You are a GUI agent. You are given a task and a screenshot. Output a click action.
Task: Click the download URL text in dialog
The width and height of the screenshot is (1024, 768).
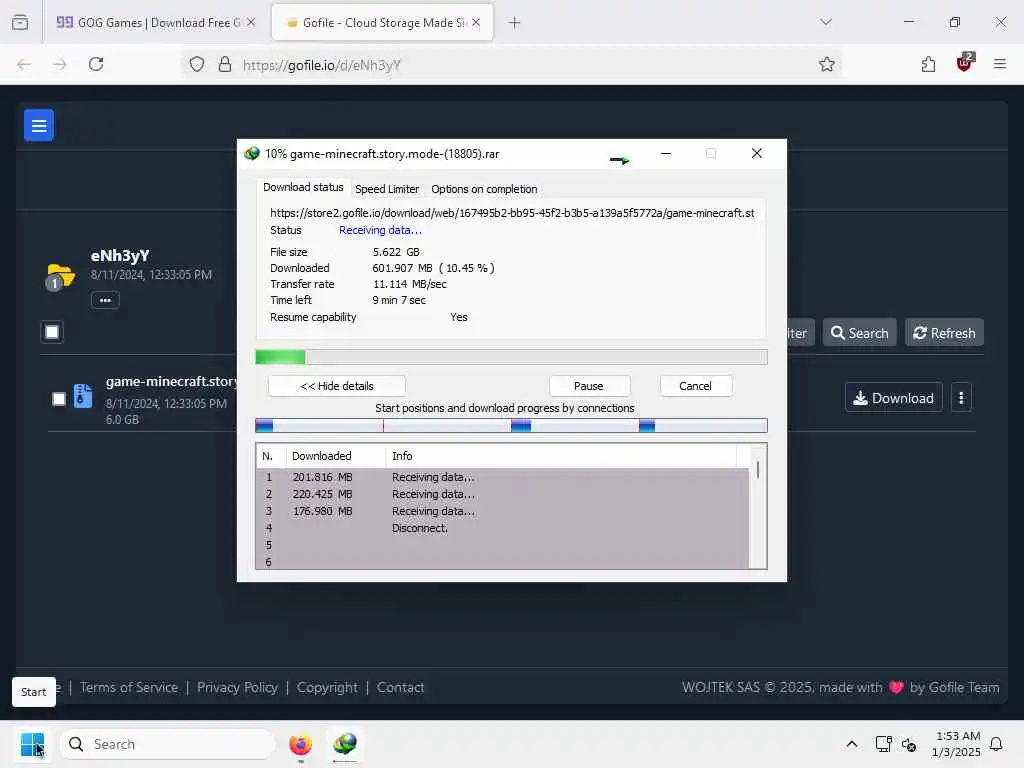pyautogui.click(x=512, y=213)
